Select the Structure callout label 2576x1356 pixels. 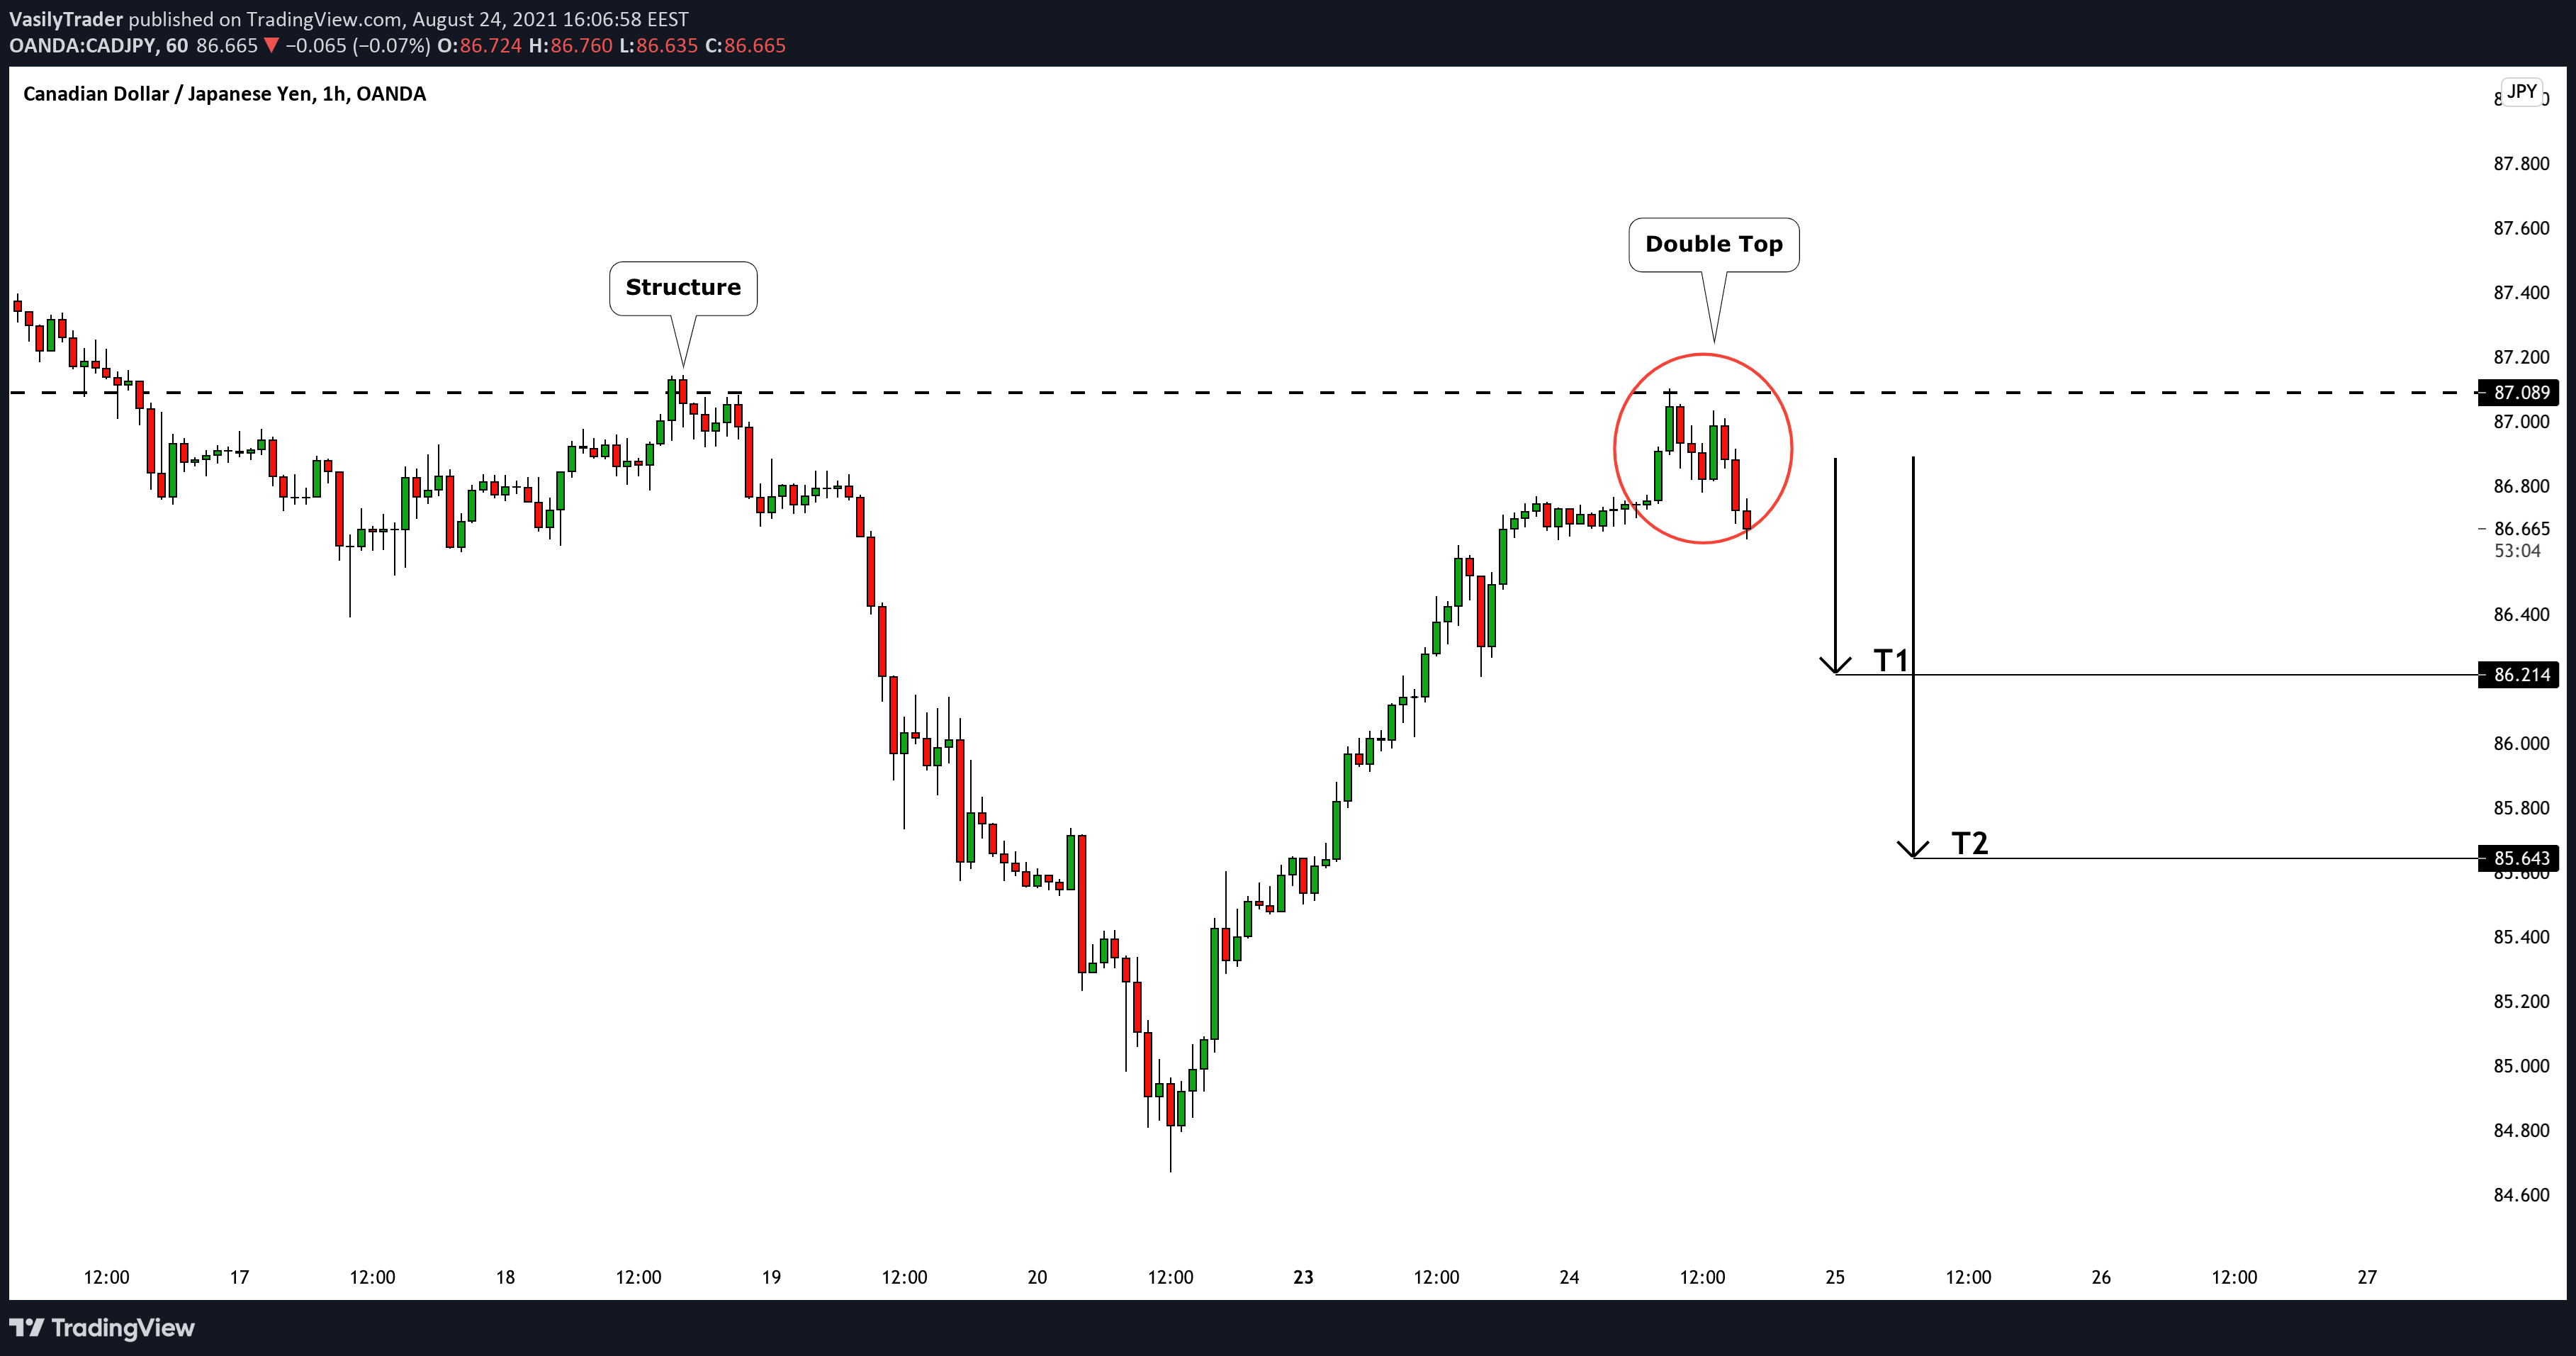point(683,288)
